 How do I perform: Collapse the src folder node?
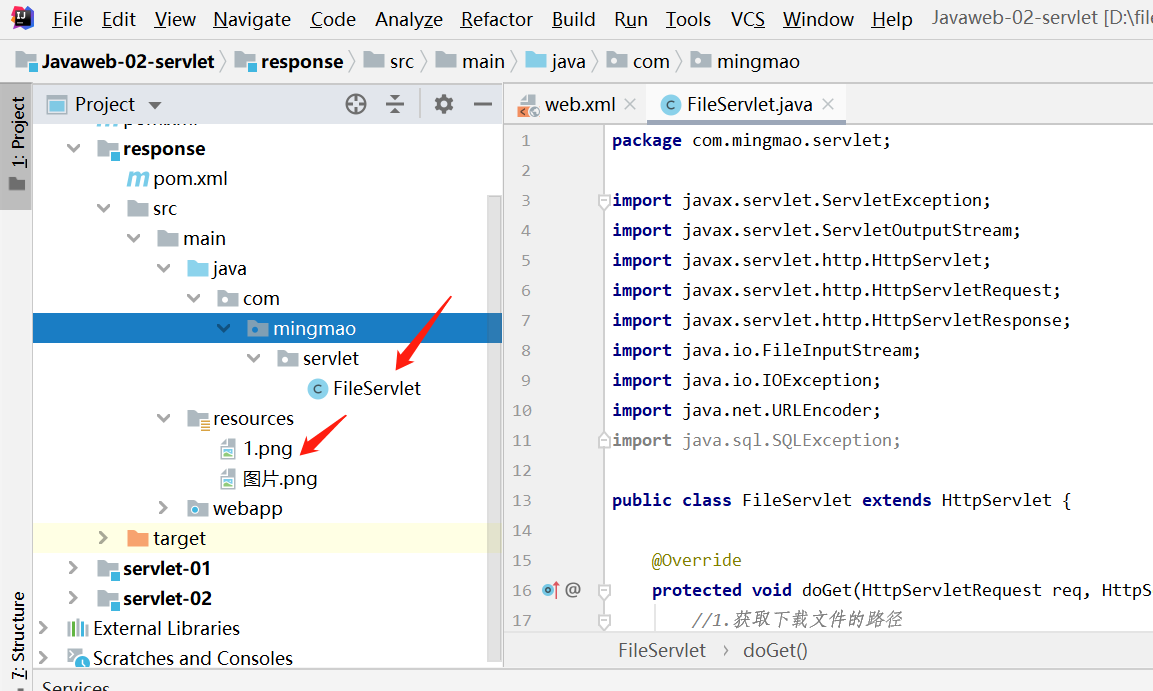(x=104, y=209)
